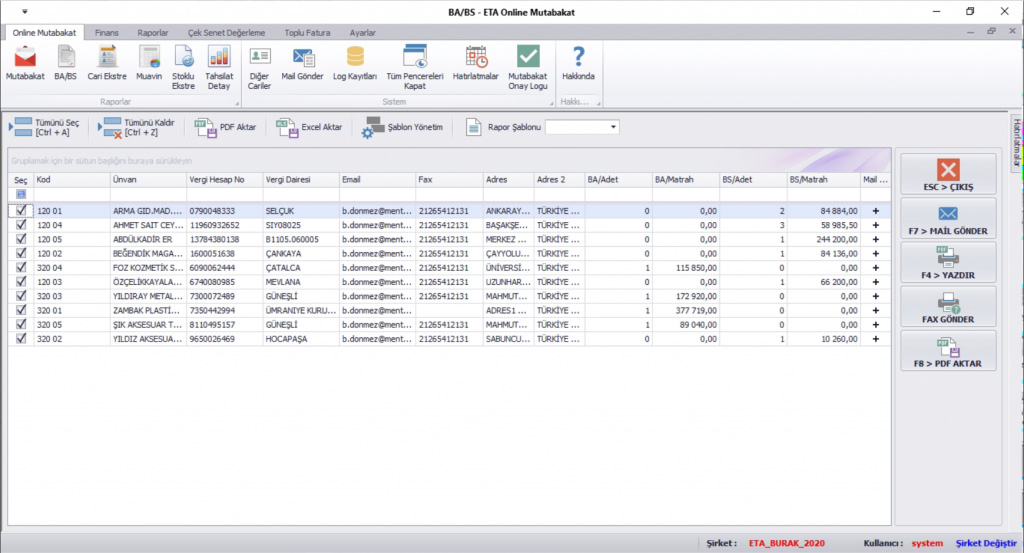
Task: Uncheck the 120 04 AHMET SAİT row checkbox
Action: [x=21, y=225]
